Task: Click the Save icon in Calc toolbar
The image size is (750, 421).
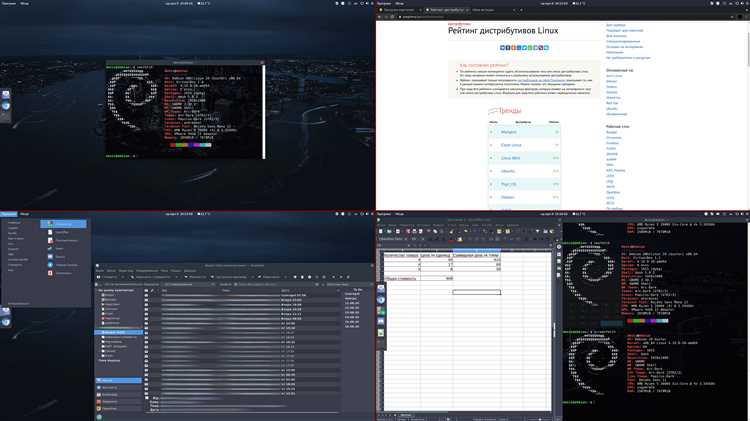Action: tap(397, 231)
